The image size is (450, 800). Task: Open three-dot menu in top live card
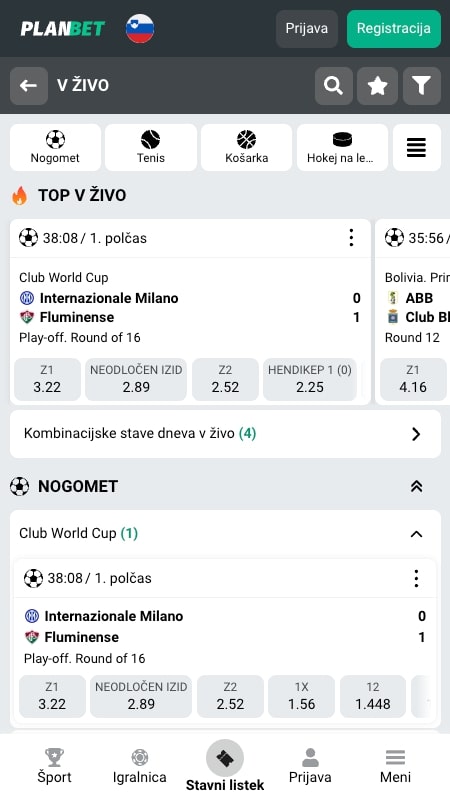[x=351, y=238]
